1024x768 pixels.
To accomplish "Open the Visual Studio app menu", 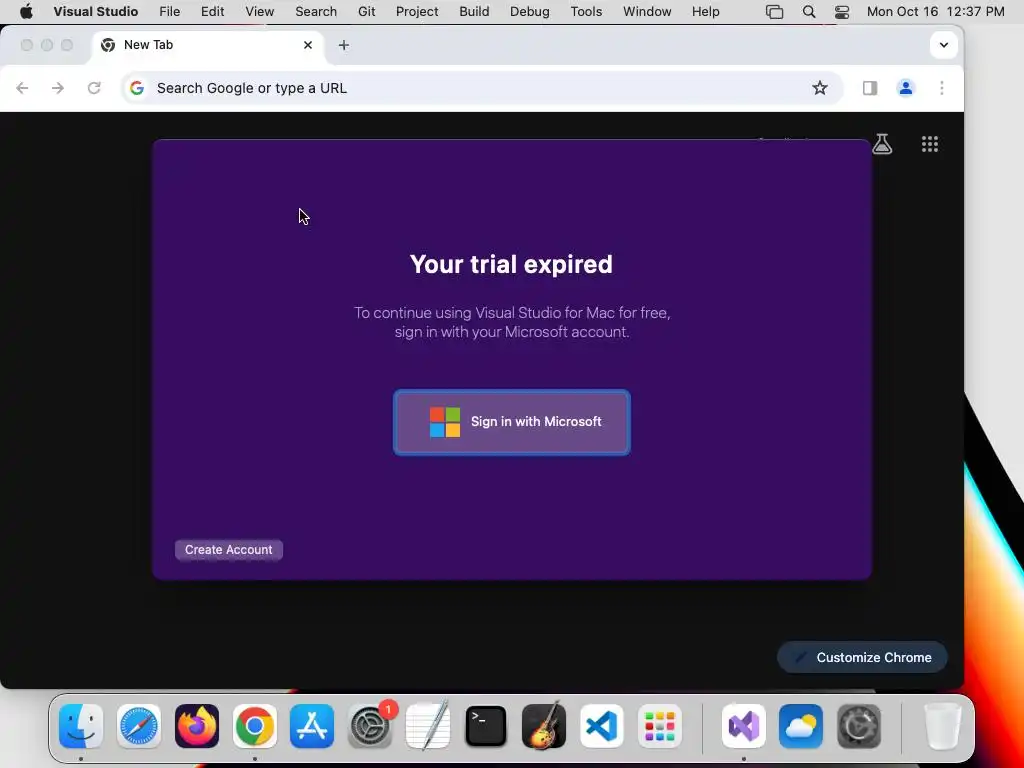I will point(96,12).
